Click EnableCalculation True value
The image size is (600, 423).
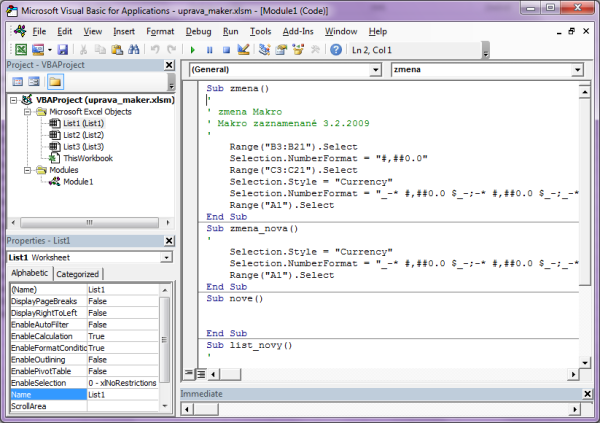pos(122,336)
